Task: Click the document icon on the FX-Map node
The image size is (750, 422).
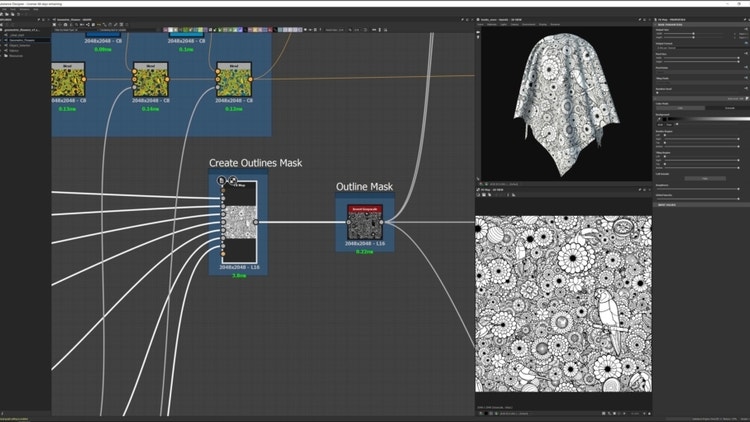Action: [222, 181]
